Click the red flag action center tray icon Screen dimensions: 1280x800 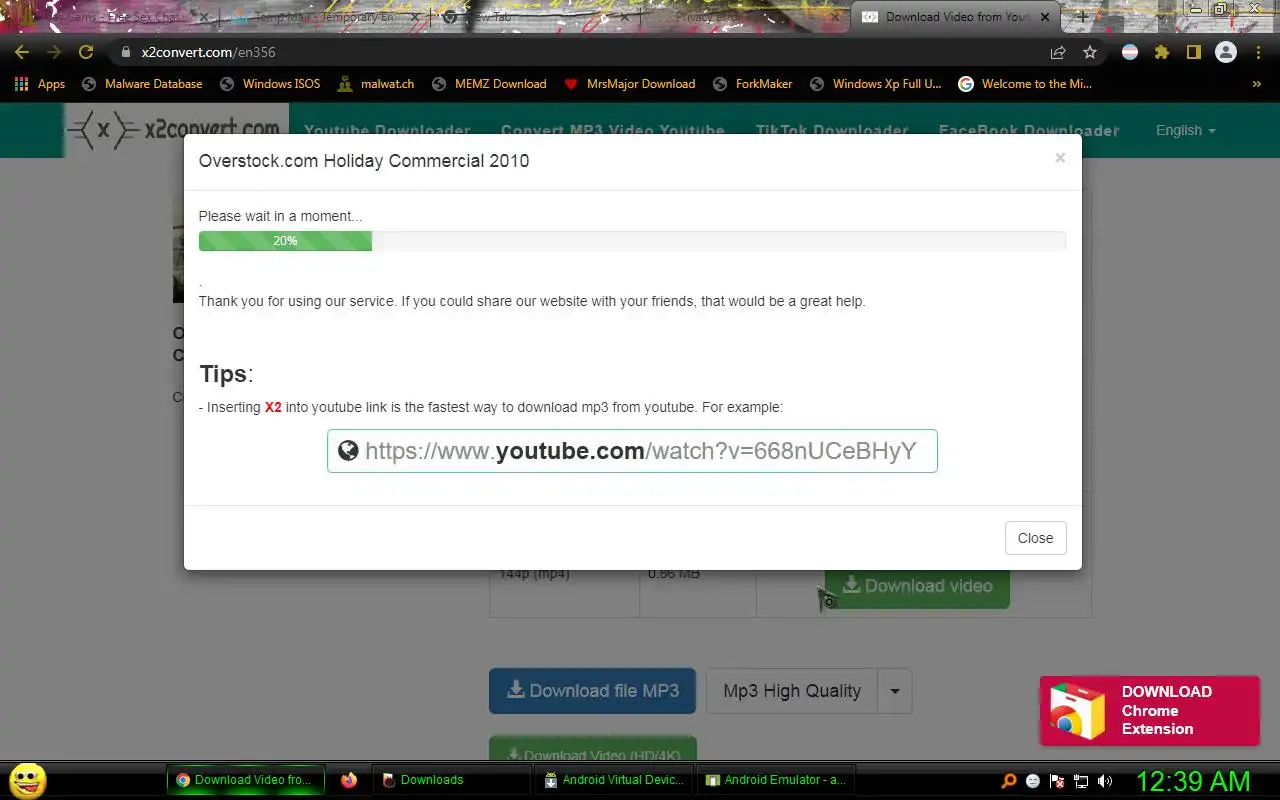click(1057, 781)
